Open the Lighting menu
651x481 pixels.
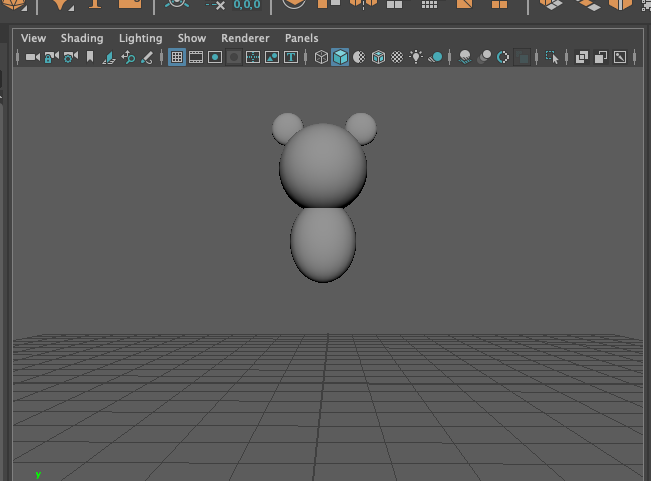tap(140, 38)
